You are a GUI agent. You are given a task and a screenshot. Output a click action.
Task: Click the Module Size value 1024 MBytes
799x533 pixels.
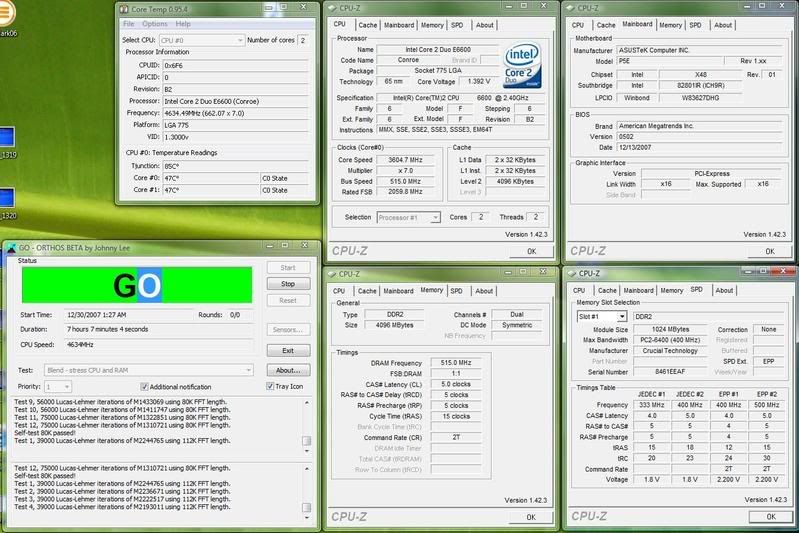point(670,329)
